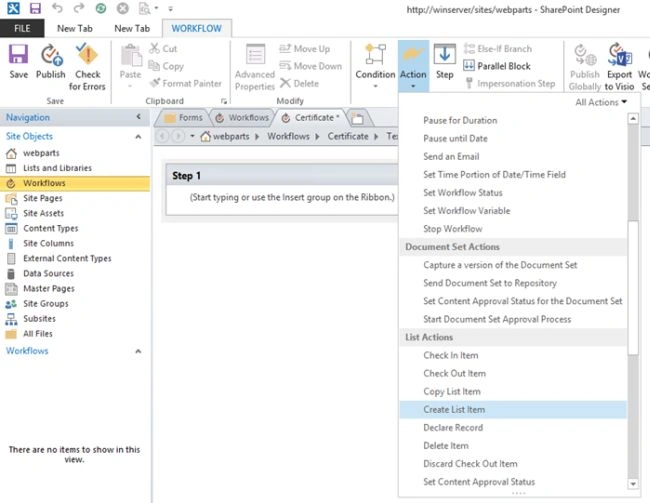Choose the Delete Item action
Screen dimensions: 650x503
pos(513,445)
